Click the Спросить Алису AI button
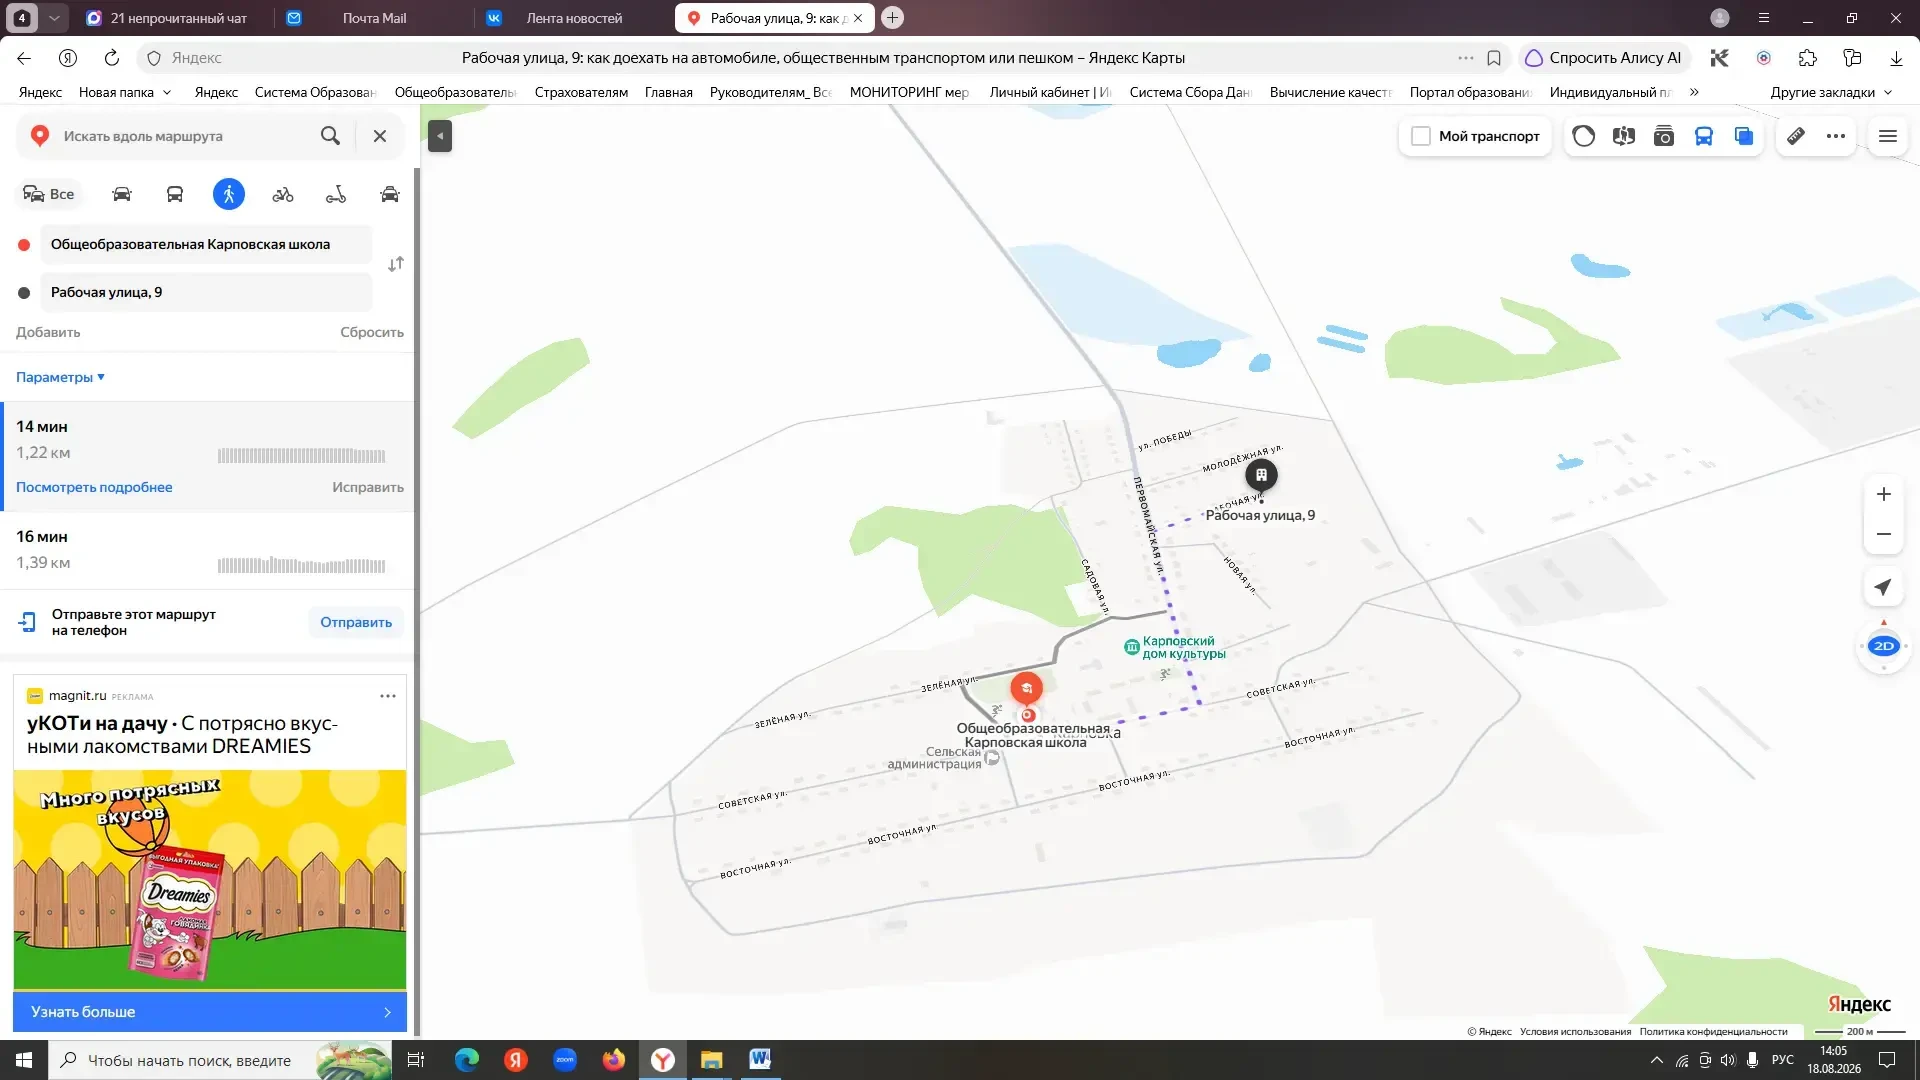The width and height of the screenshot is (1920, 1080). [x=1604, y=58]
